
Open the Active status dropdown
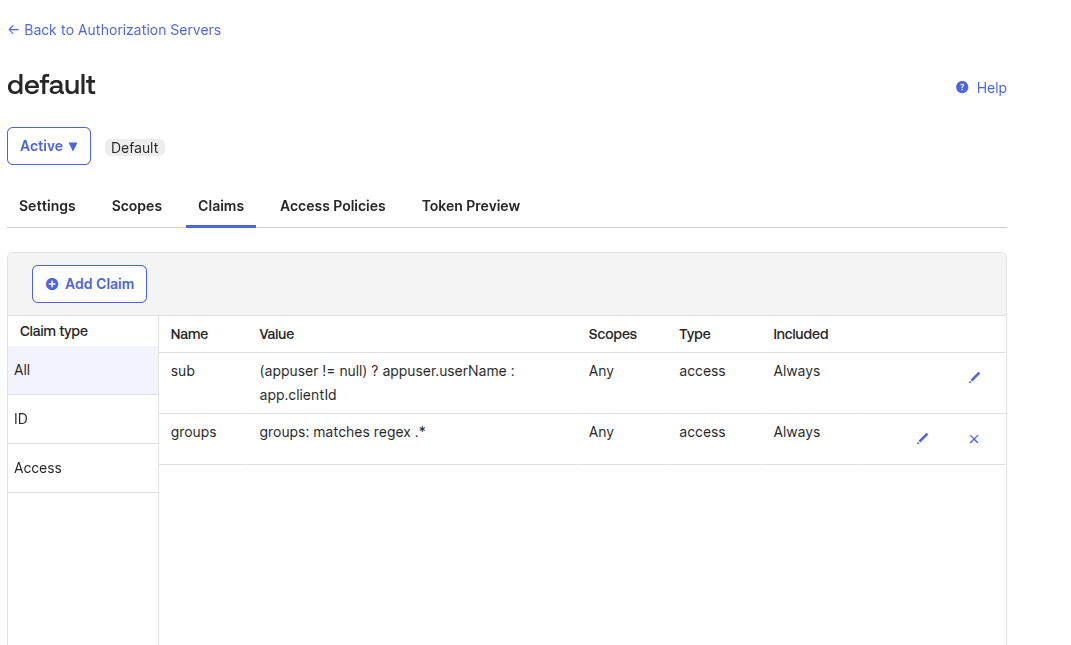(49, 146)
